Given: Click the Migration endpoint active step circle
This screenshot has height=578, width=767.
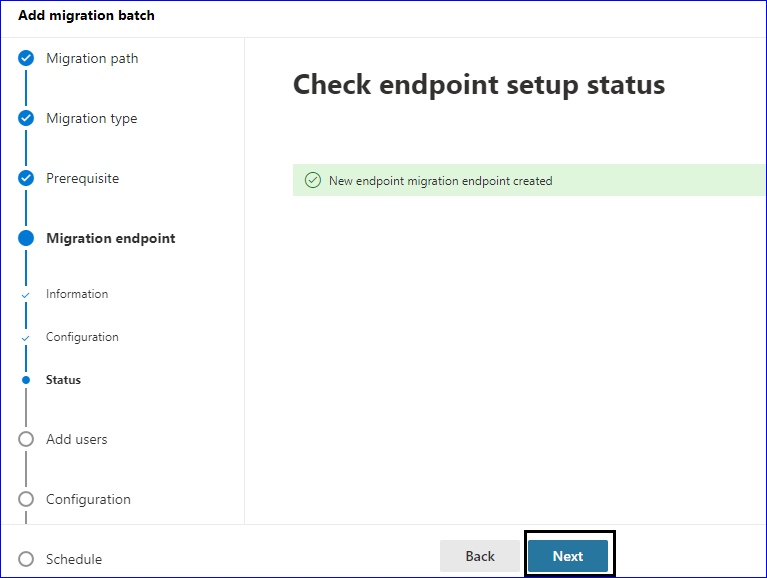Looking at the screenshot, I should [26, 238].
